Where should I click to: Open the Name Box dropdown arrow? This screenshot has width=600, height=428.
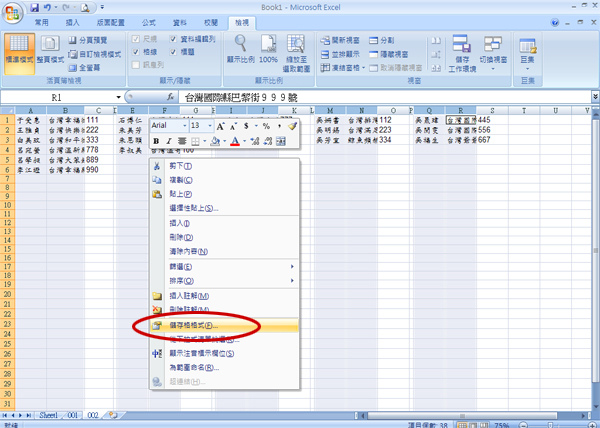tap(118, 98)
